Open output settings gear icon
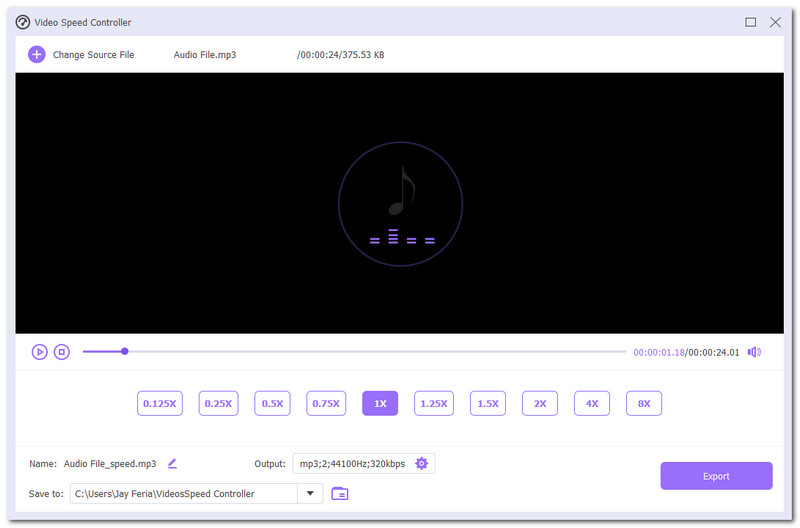This screenshot has height=528, width=800. coord(421,463)
